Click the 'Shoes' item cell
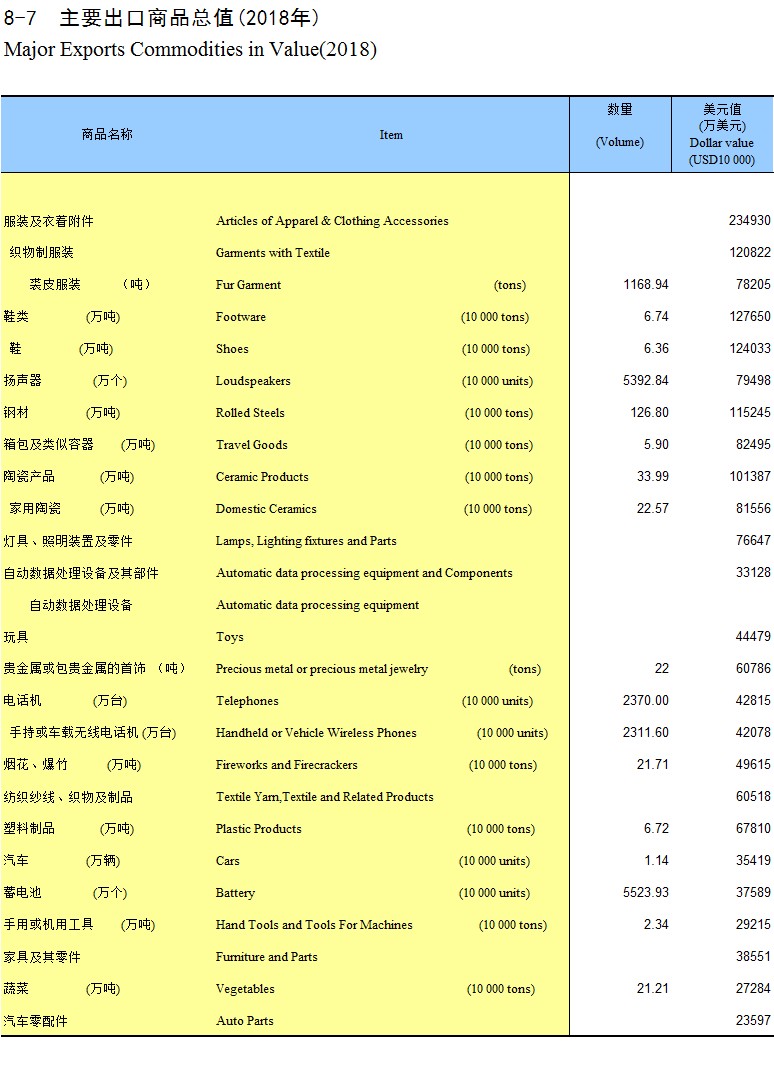 (232, 349)
